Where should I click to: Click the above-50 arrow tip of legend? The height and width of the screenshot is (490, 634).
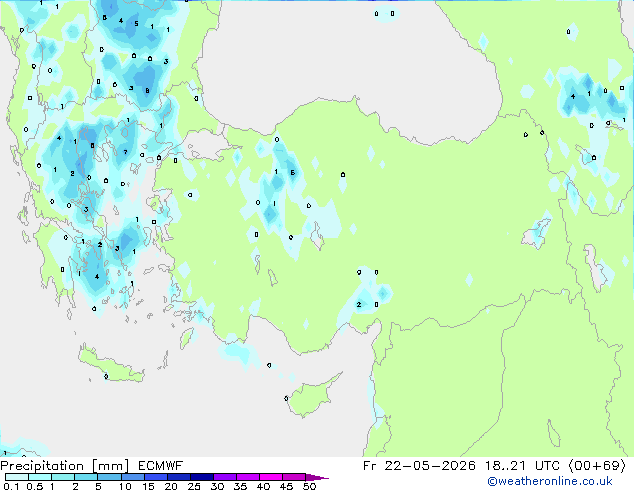(317, 477)
